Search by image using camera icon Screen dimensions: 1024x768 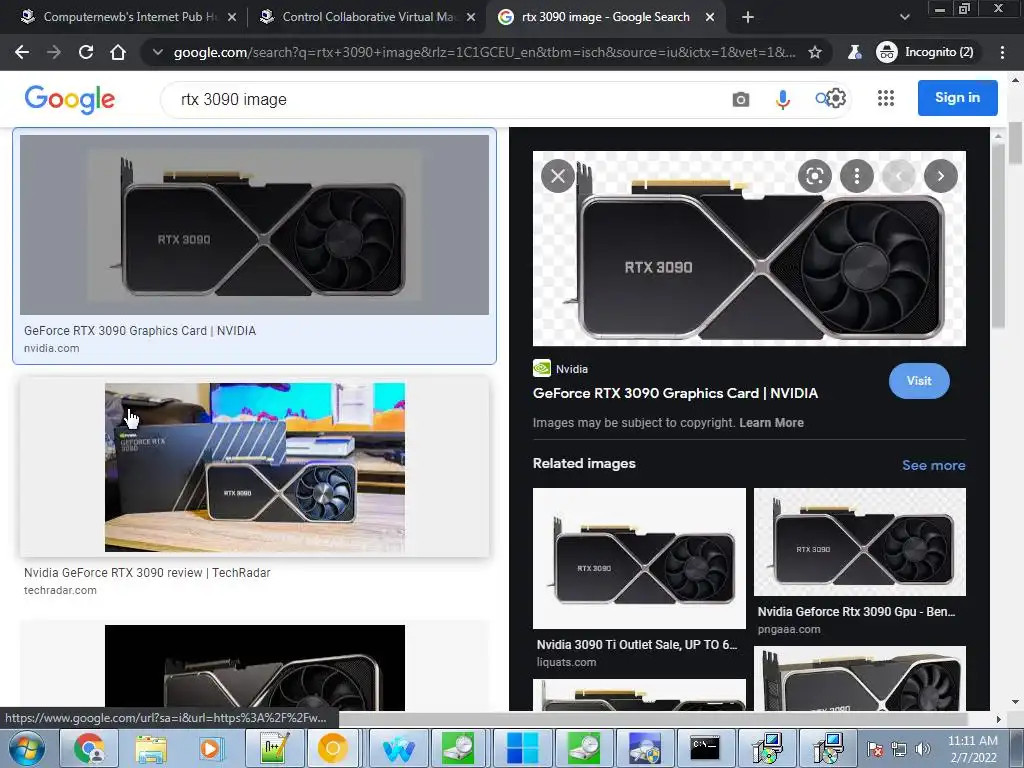(741, 99)
